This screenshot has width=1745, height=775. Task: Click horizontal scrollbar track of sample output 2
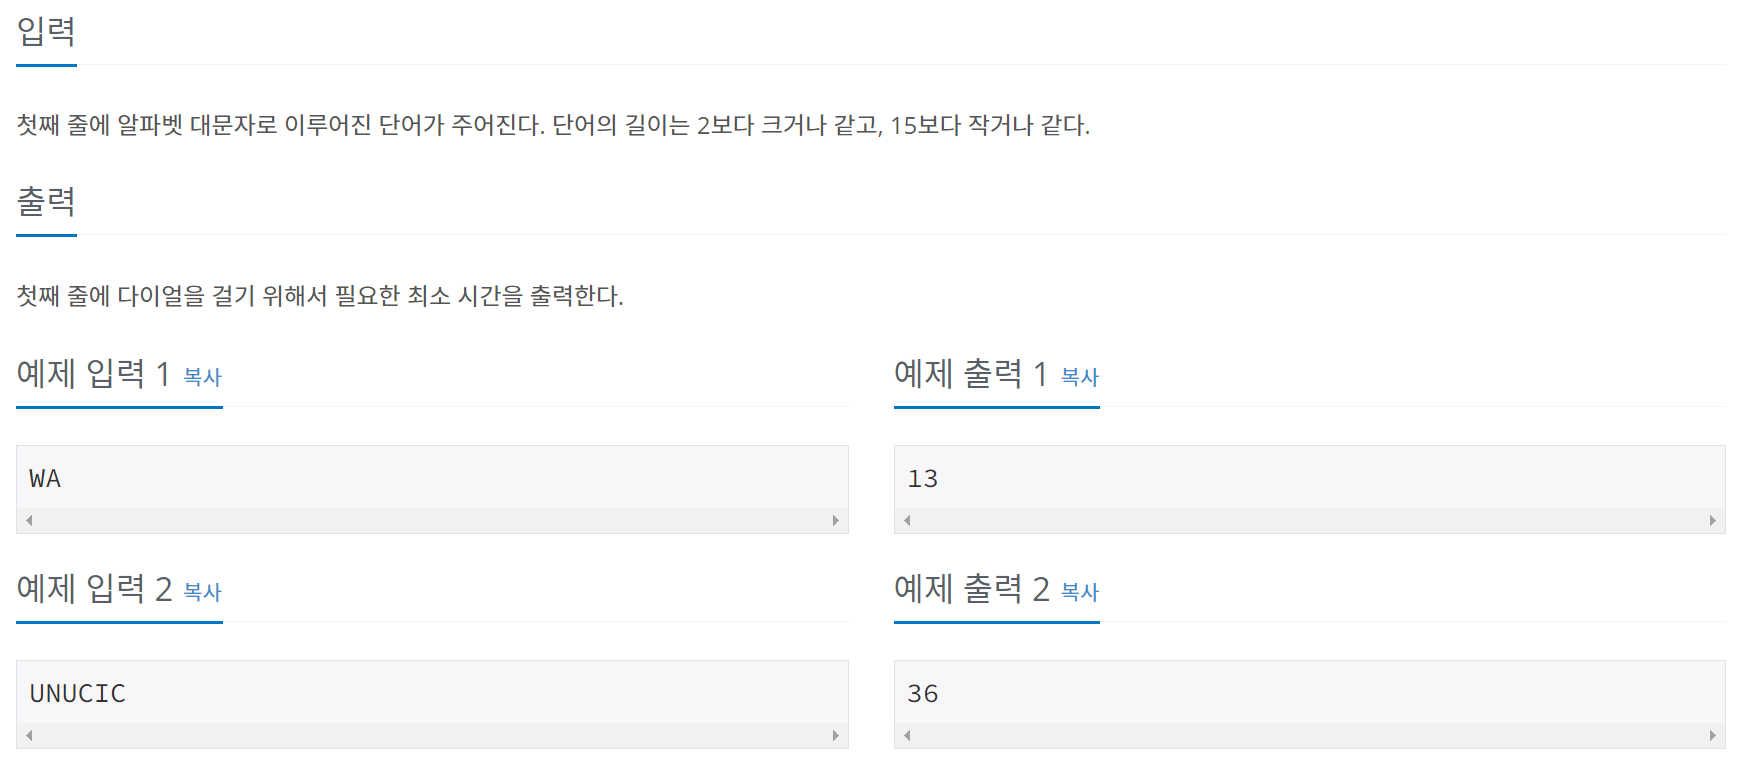pyautogui.click(x=1309, y=735)
